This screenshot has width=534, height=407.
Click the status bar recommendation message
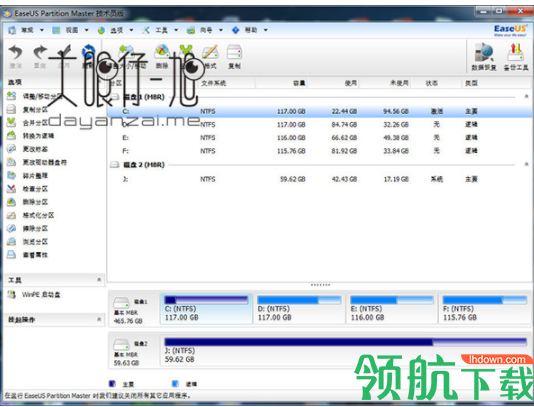[x=97, y=396]
